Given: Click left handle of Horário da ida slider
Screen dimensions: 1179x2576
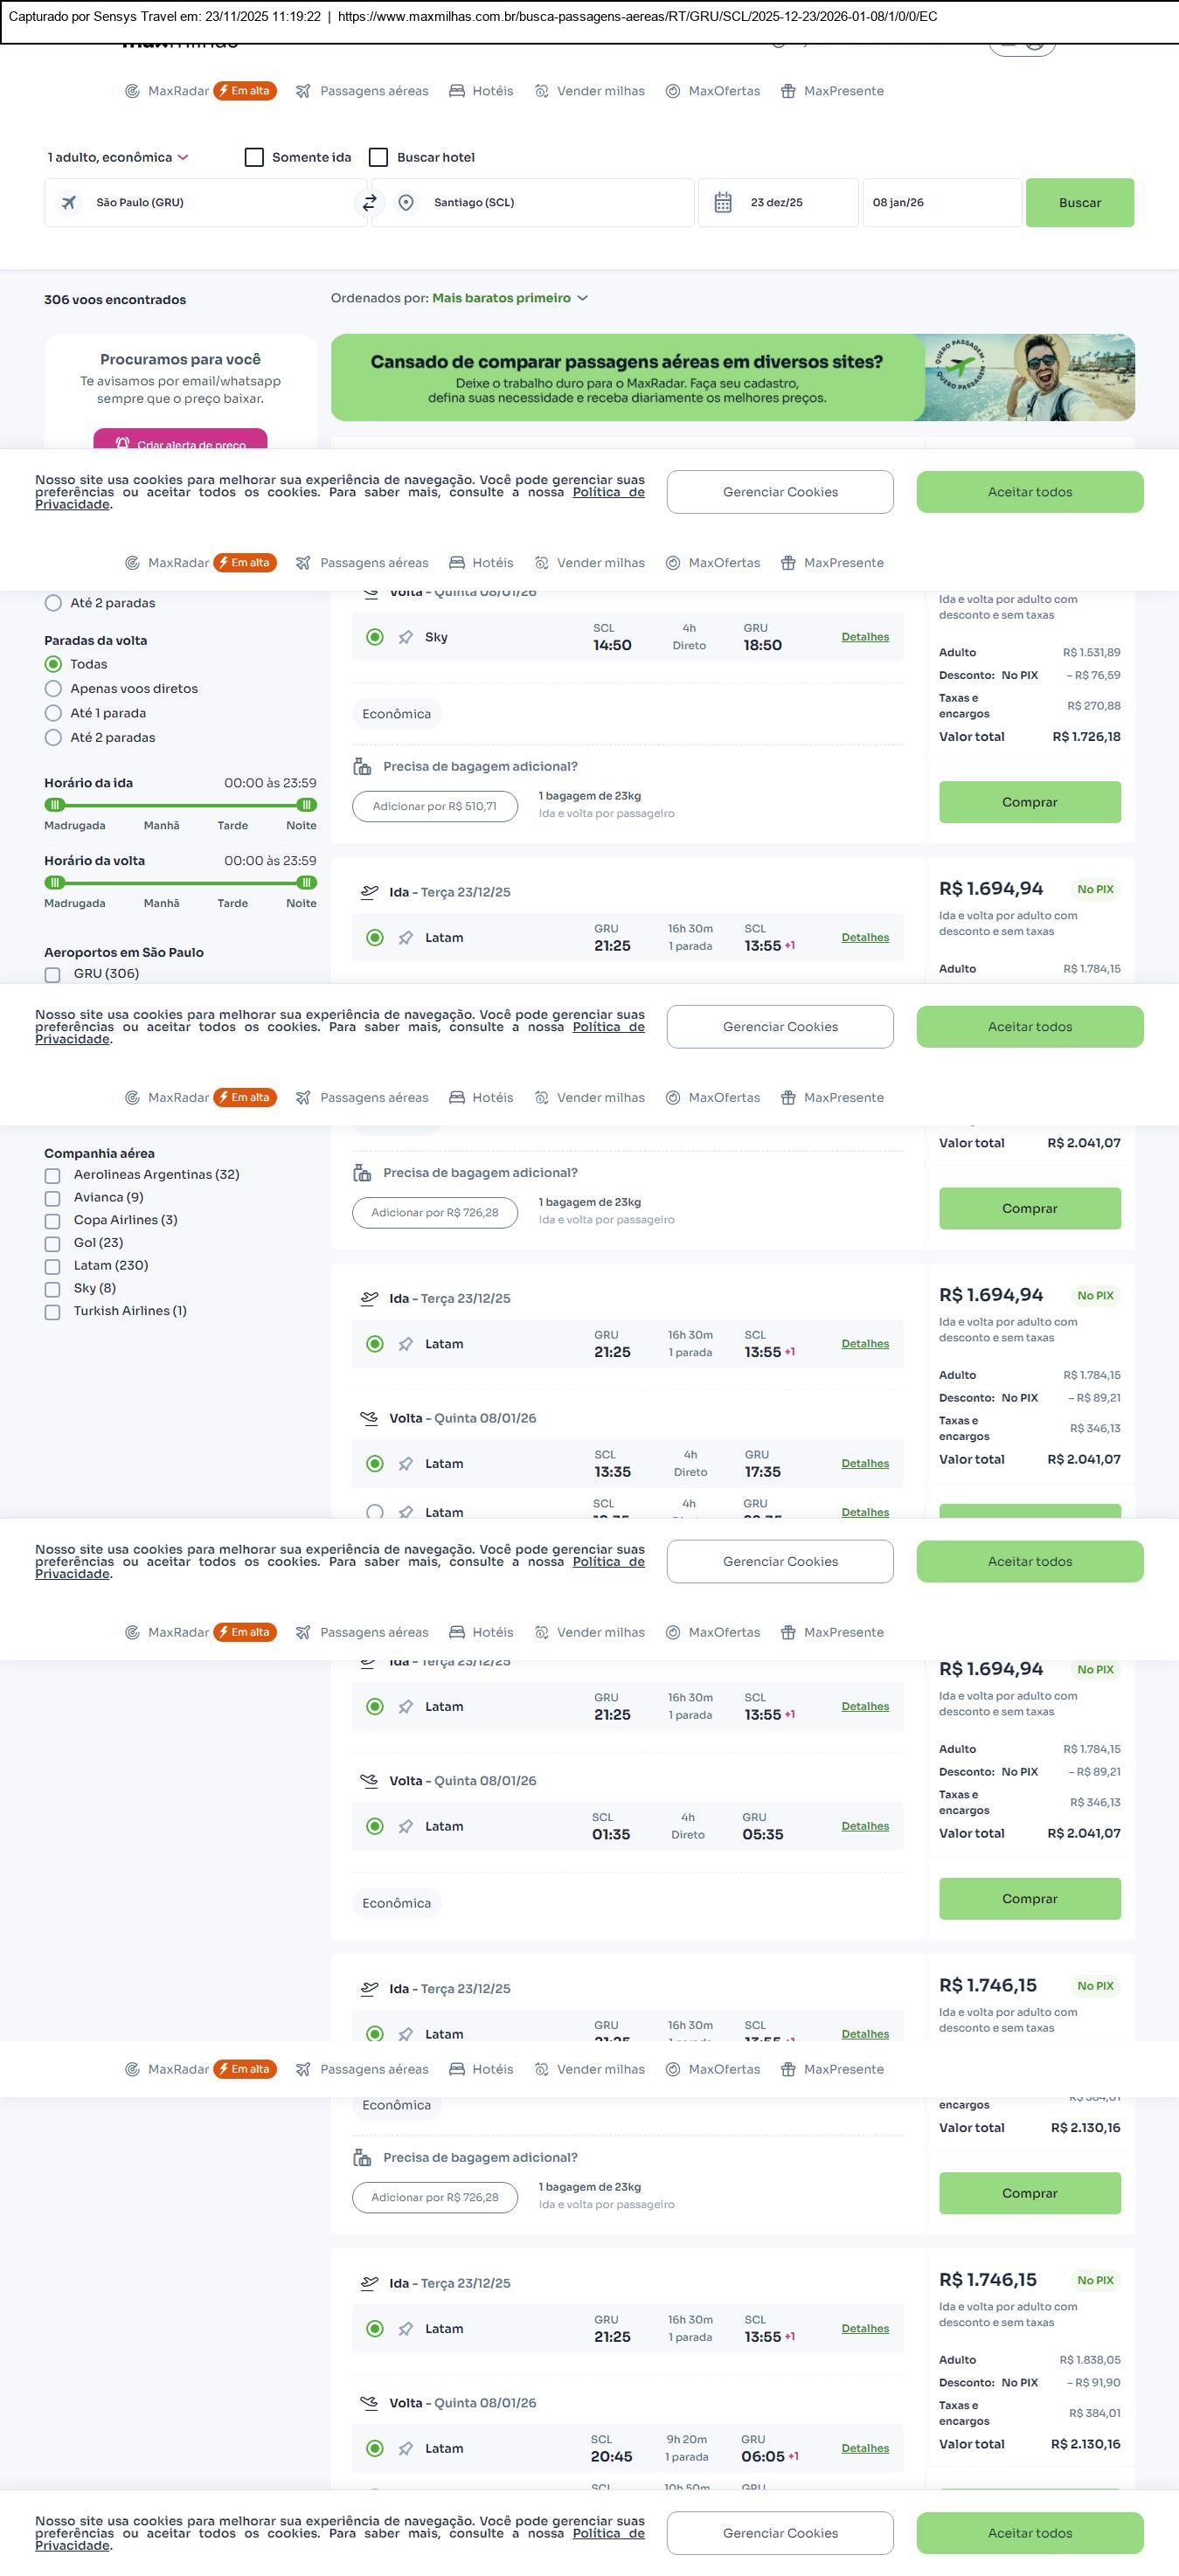Looking at the screenshot, I should (x=56, y=805).
